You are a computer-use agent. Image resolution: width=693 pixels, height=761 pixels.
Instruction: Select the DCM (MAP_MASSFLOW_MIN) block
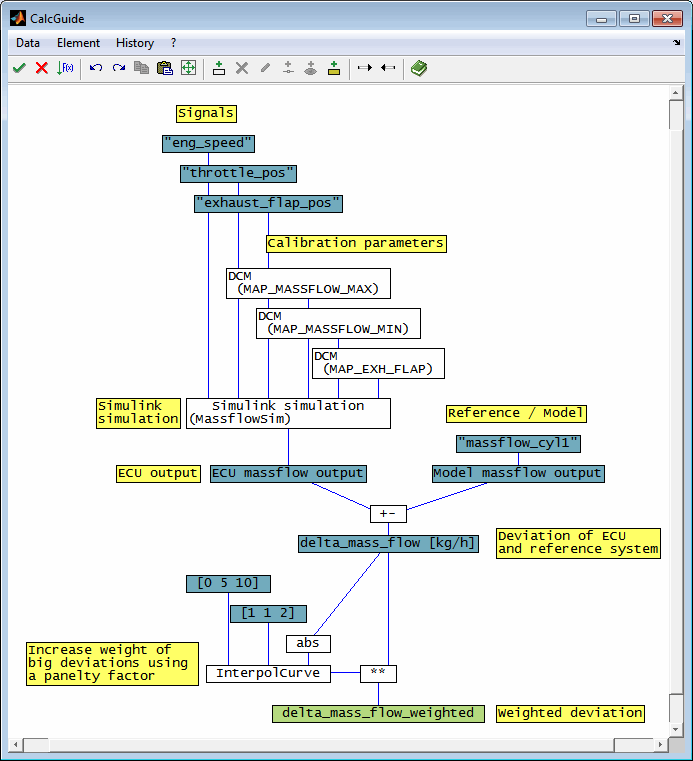tap(338, 323)
